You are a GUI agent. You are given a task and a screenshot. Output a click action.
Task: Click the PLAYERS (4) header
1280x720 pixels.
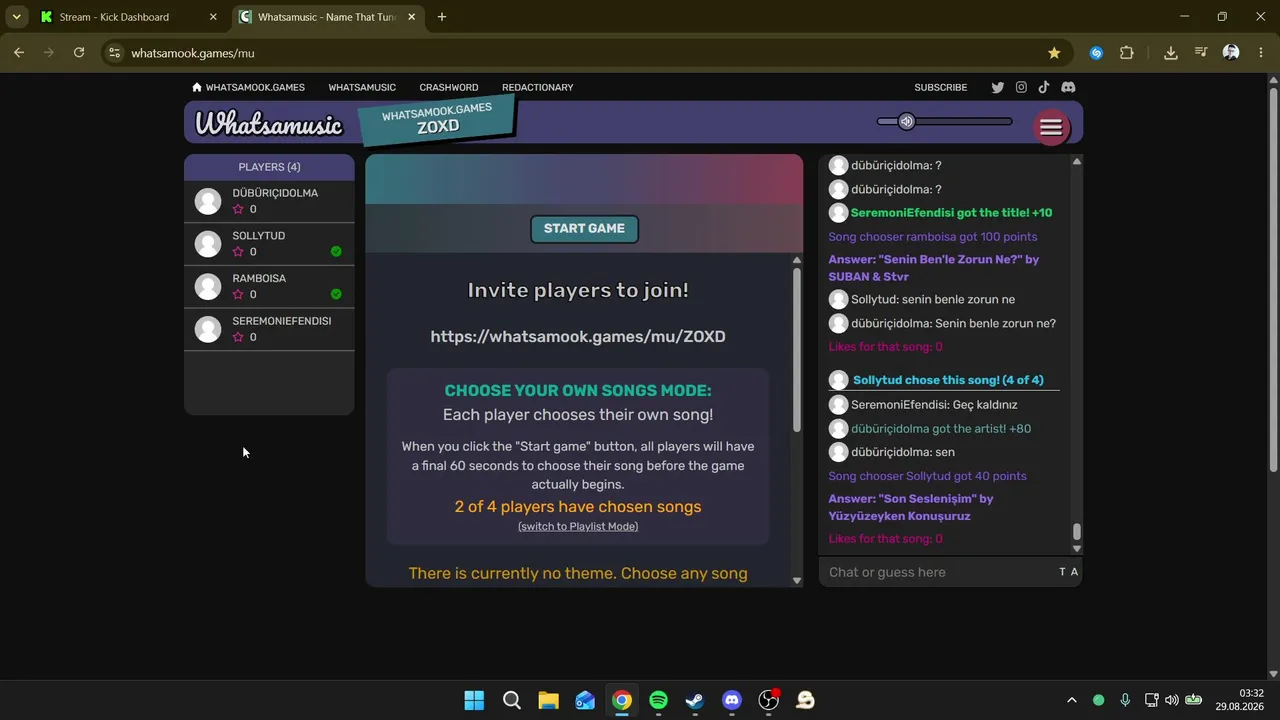pos(269,167)
